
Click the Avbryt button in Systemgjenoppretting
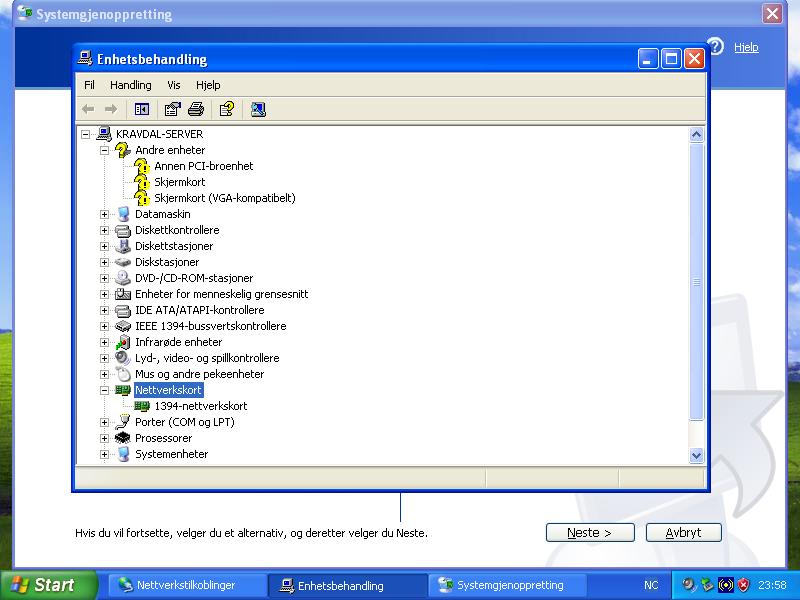tap(683, 533)
